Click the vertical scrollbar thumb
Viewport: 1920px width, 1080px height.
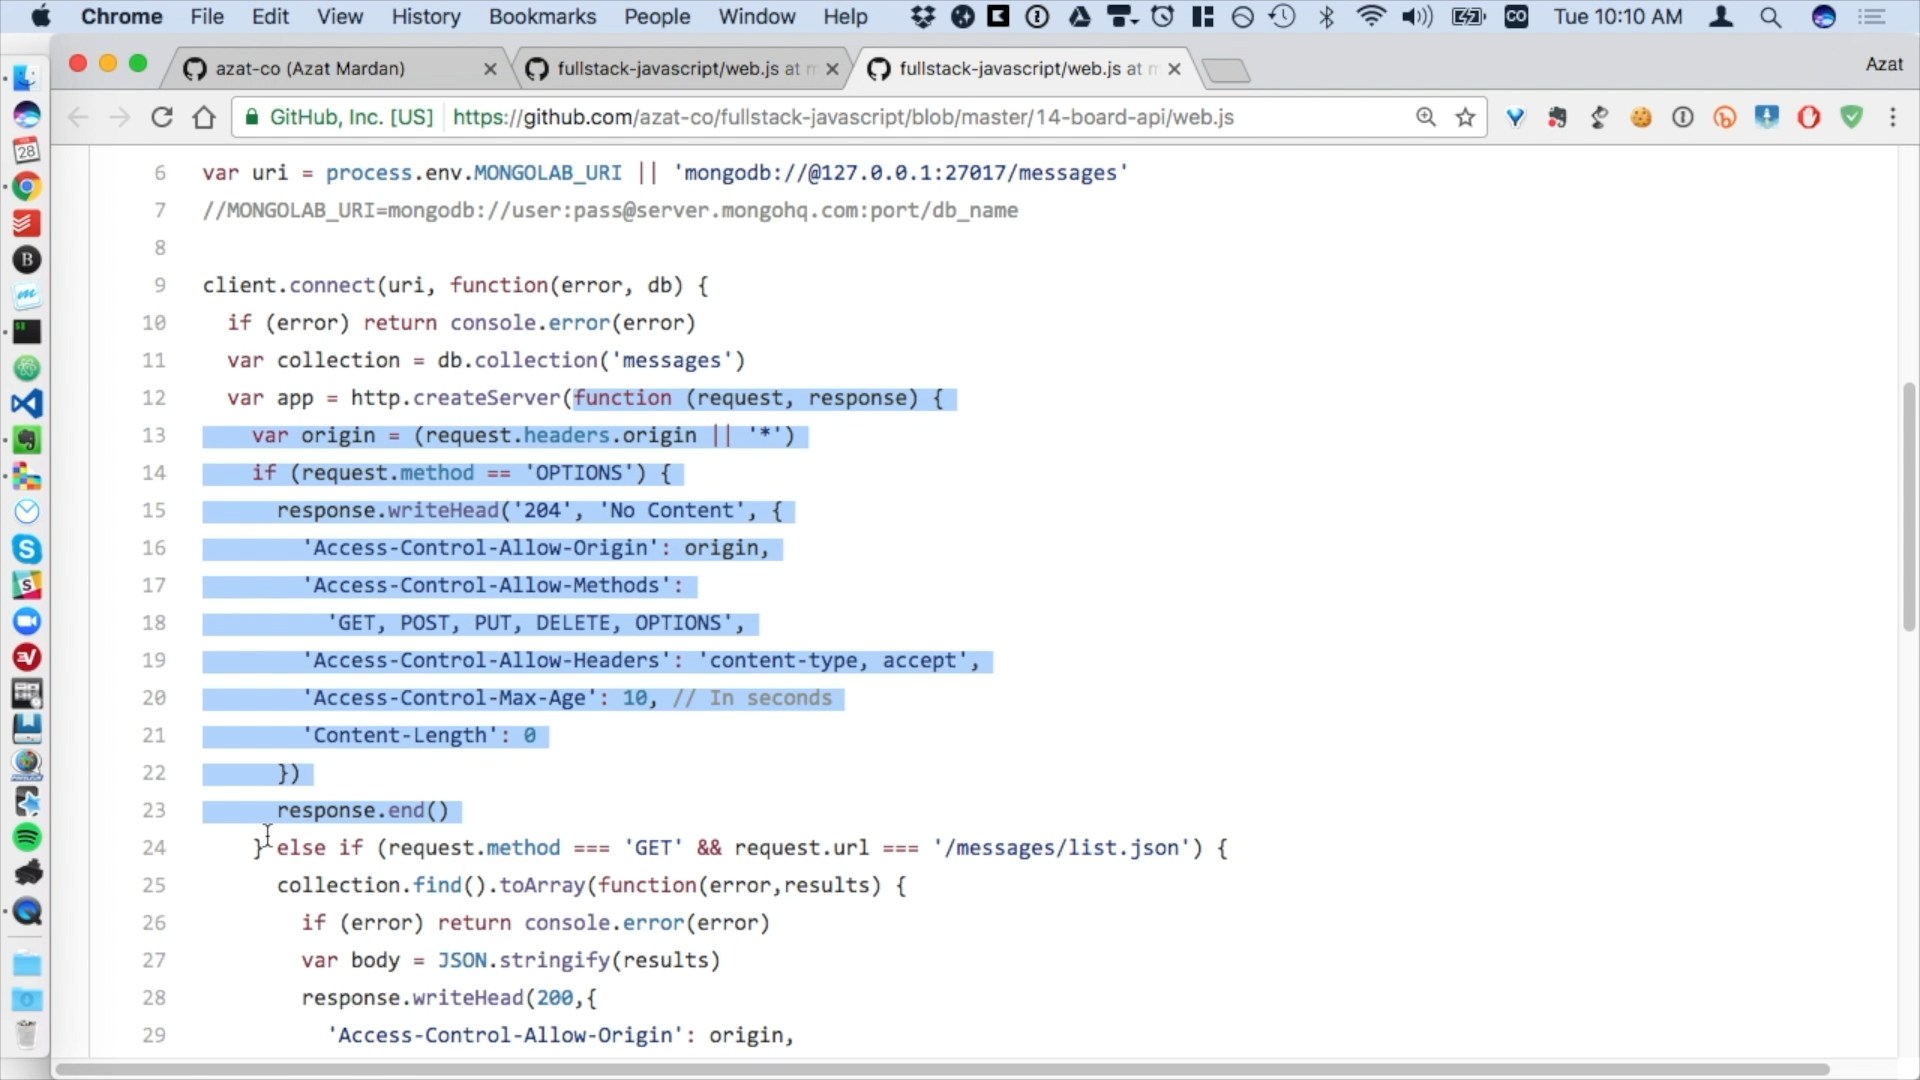[1909, 506]
